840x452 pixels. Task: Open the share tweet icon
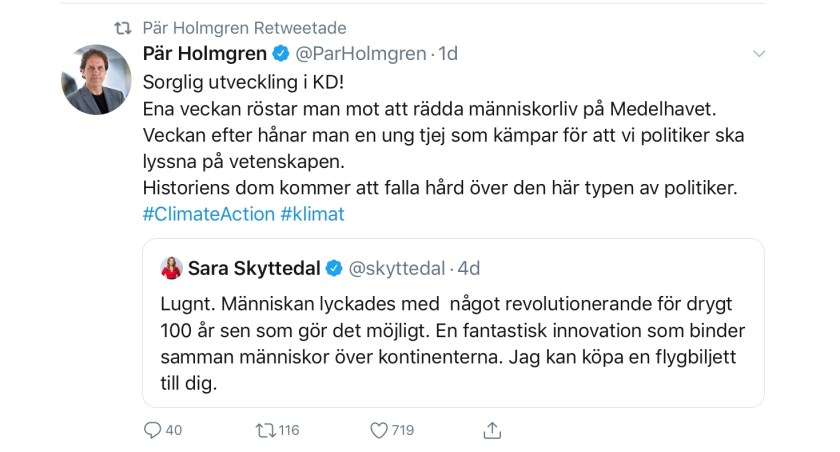point(492,430)
